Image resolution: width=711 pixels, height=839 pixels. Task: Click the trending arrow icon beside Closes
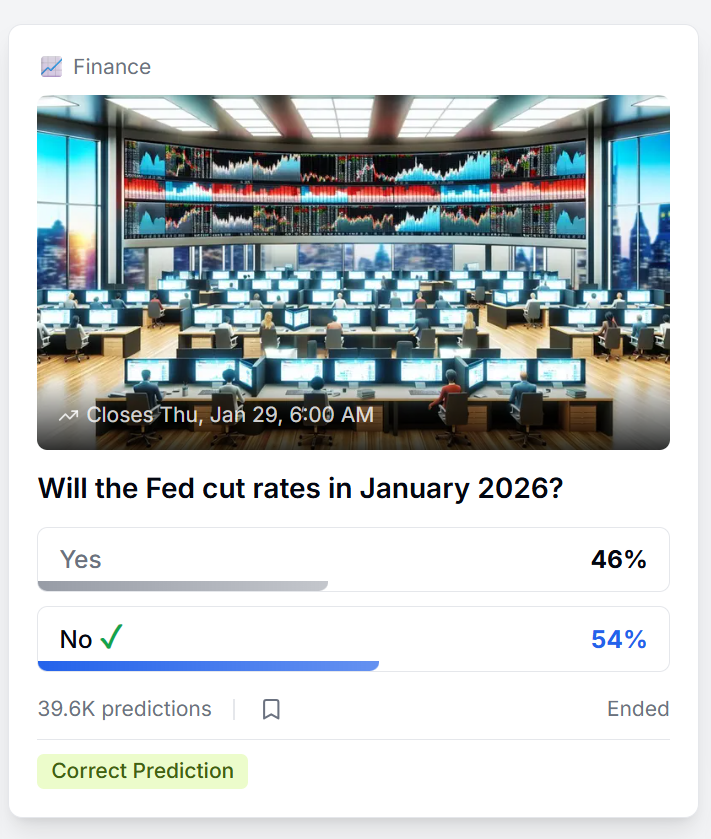(x=68, y=415)
